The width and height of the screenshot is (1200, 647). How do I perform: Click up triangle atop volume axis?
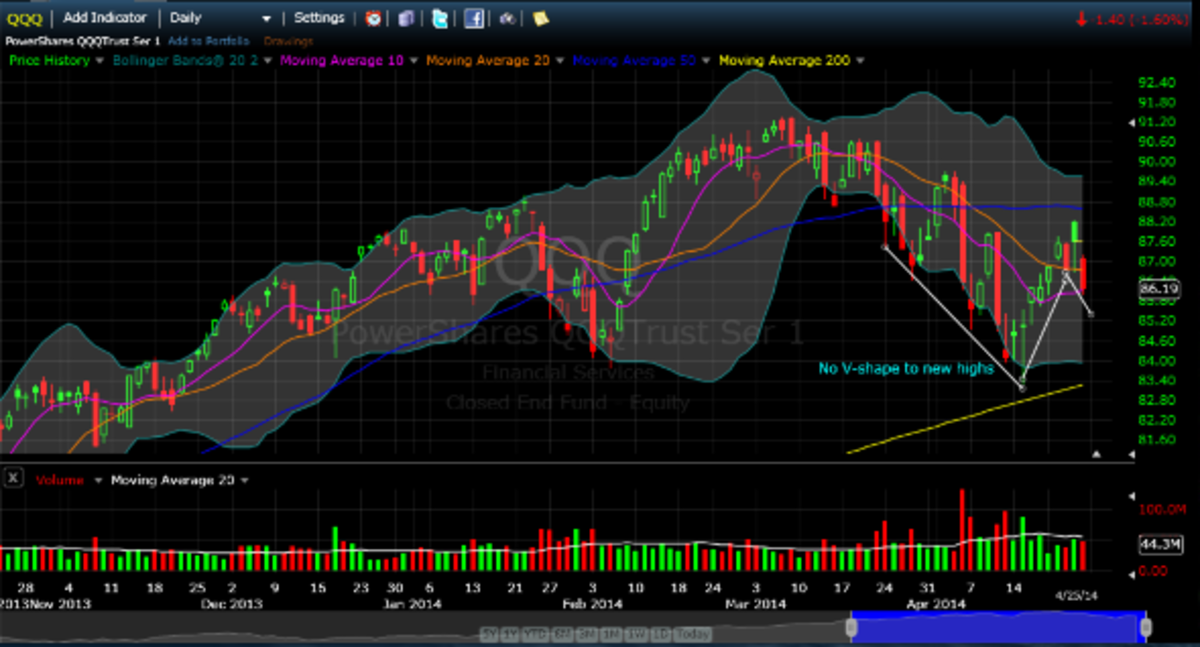pos(1131,496)
